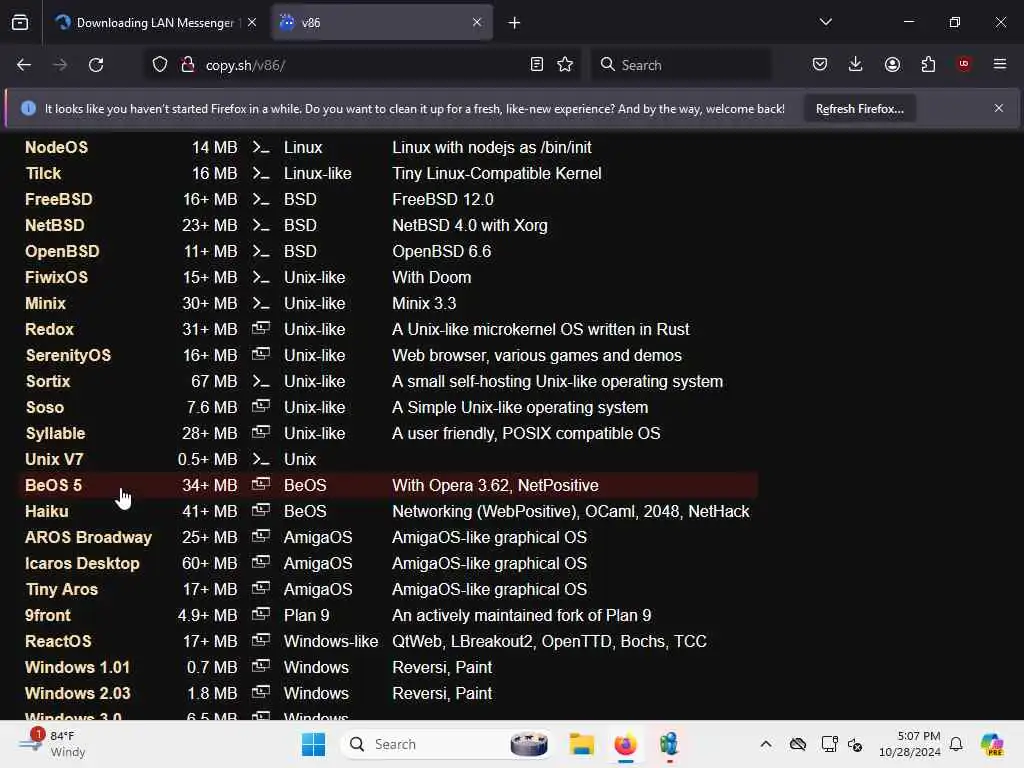Launch Windows 1.01
This screenshot has height=768, width=1024.
(x=77, y=668)
